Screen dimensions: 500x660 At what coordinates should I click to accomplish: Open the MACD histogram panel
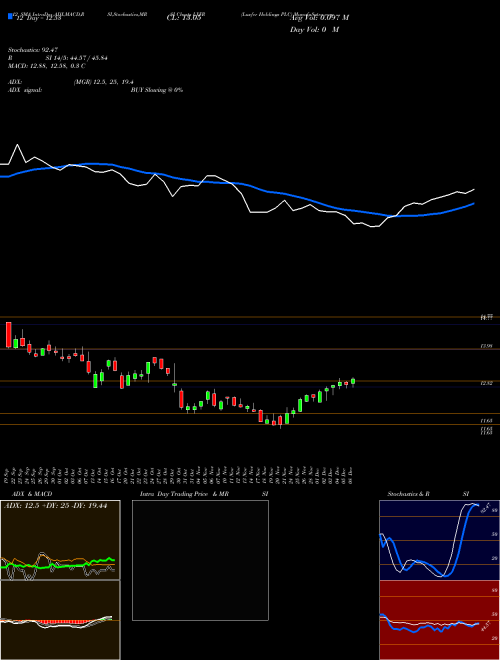60,620
